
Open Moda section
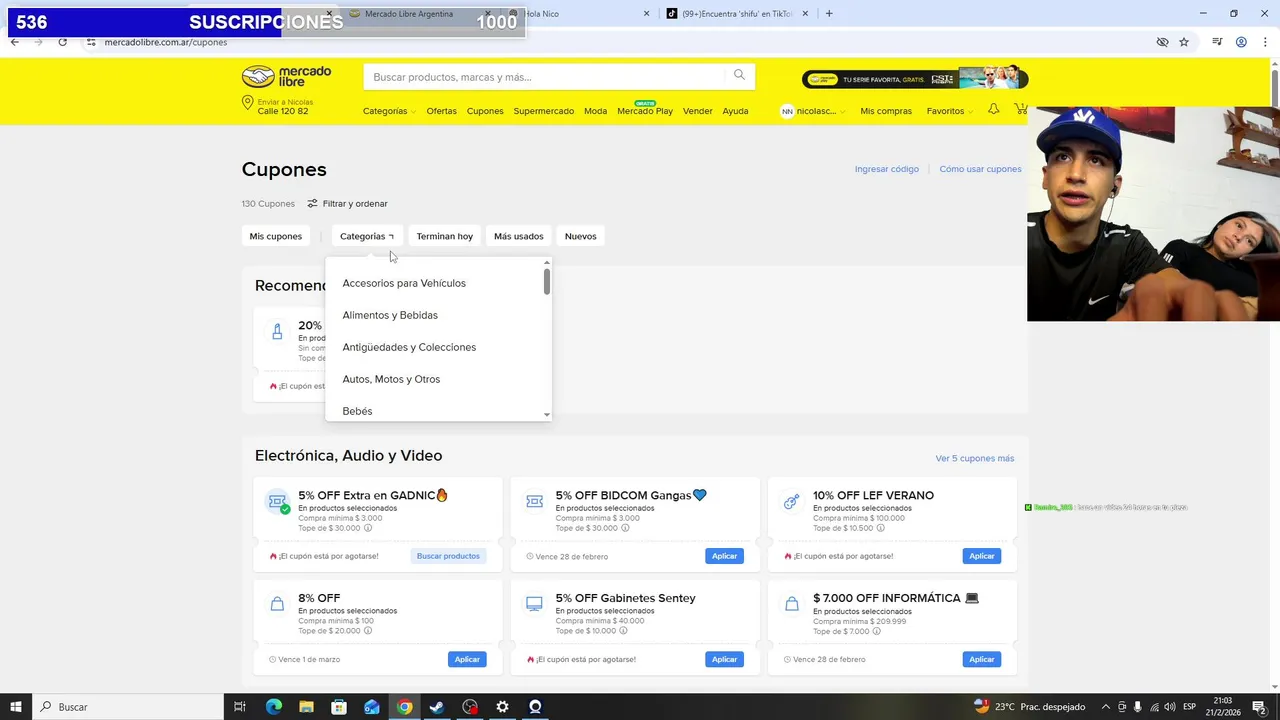pyautogui.click(x=596, y=111)
